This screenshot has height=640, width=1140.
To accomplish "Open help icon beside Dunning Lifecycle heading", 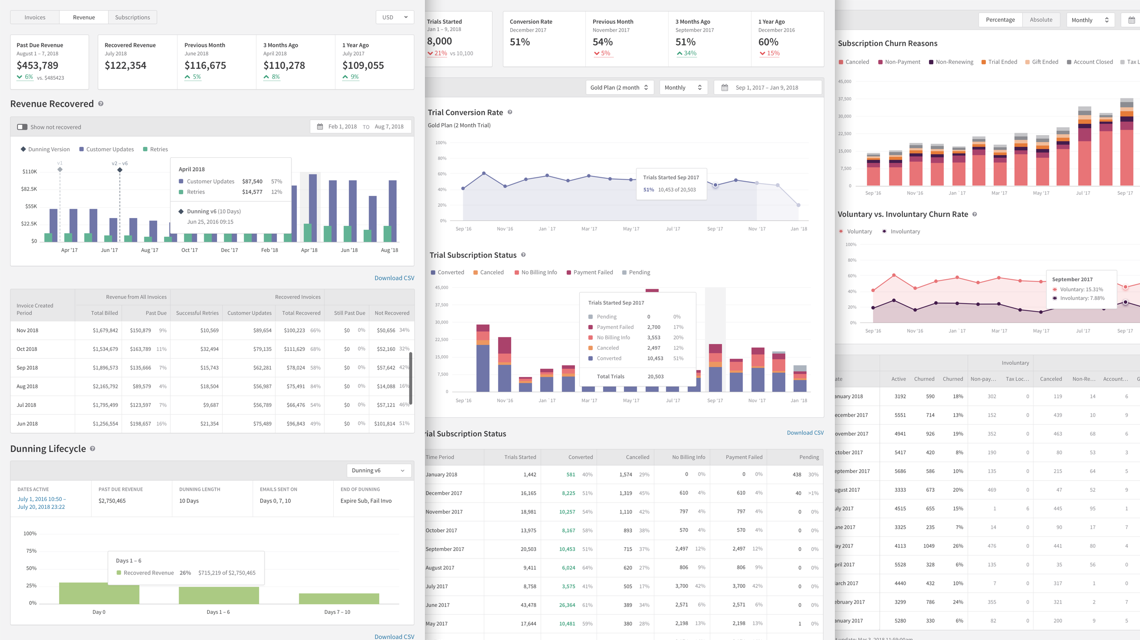I will [92, 449].
